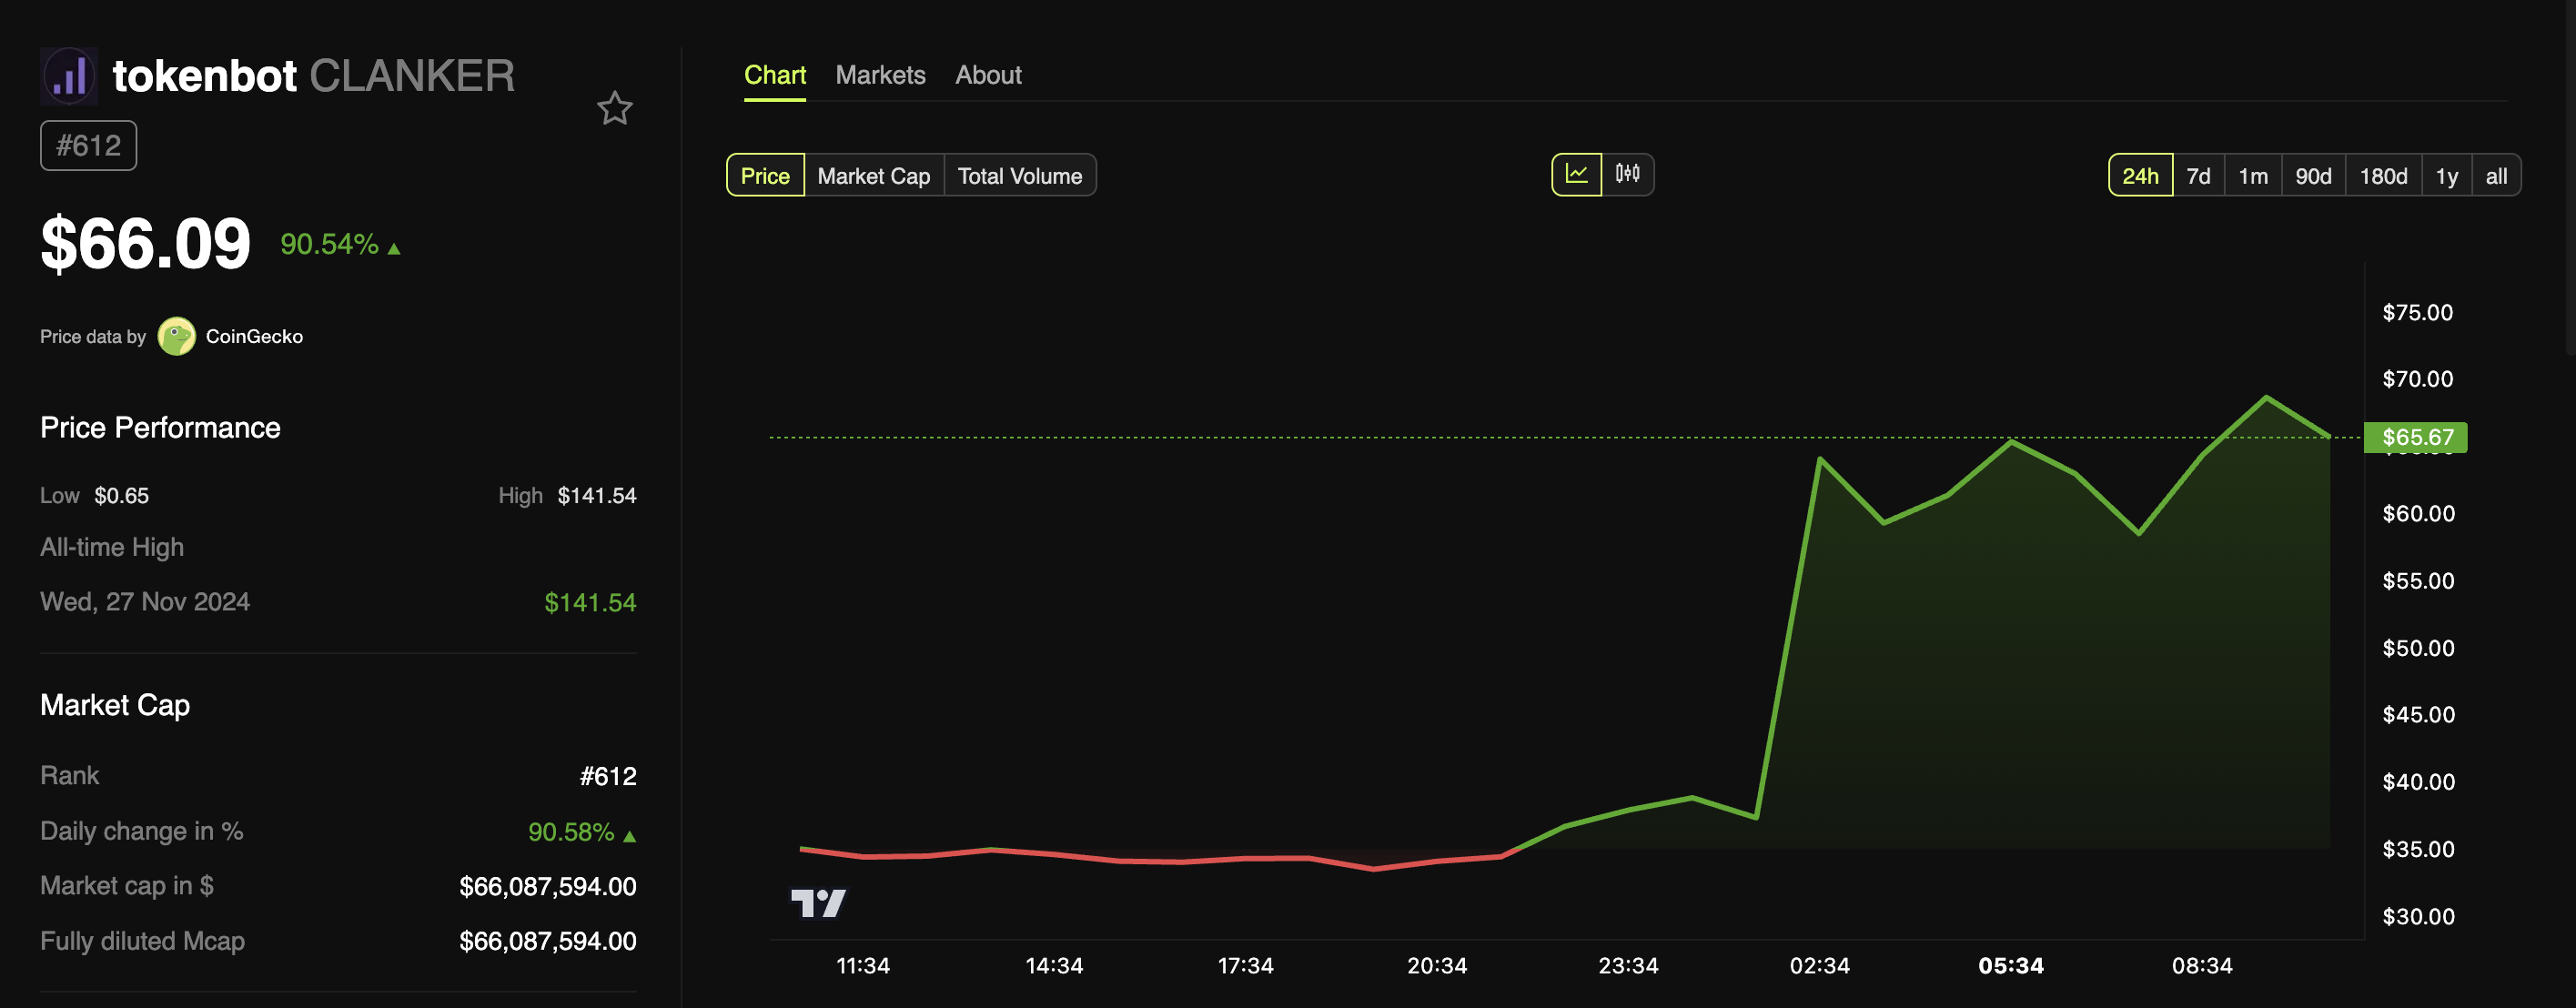2576x1008 pixels.
Task: Show all-time chart range
Action: click(x=2496, y=176)
